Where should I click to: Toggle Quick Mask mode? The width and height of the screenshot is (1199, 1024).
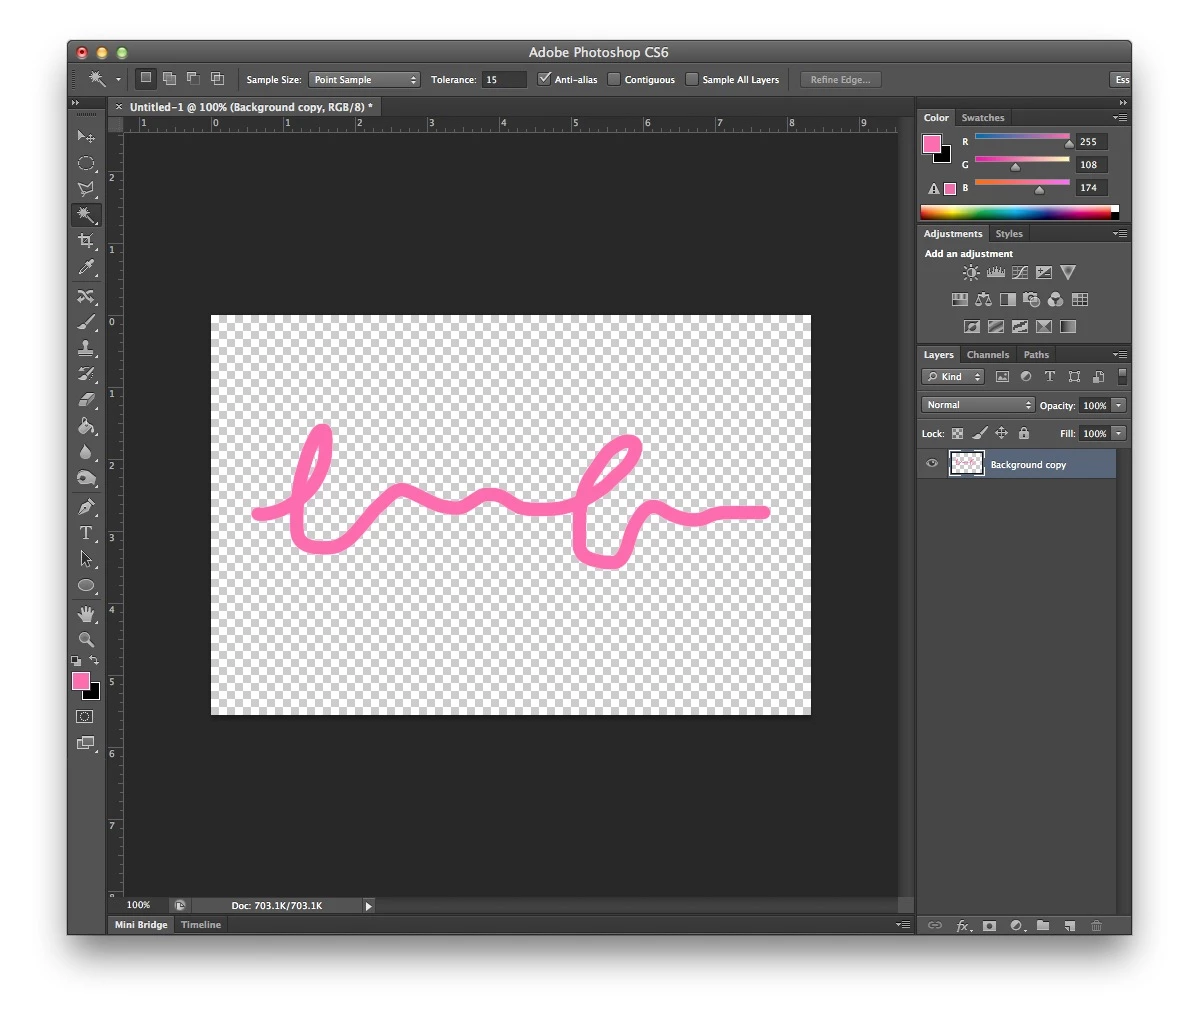[85, 717]
